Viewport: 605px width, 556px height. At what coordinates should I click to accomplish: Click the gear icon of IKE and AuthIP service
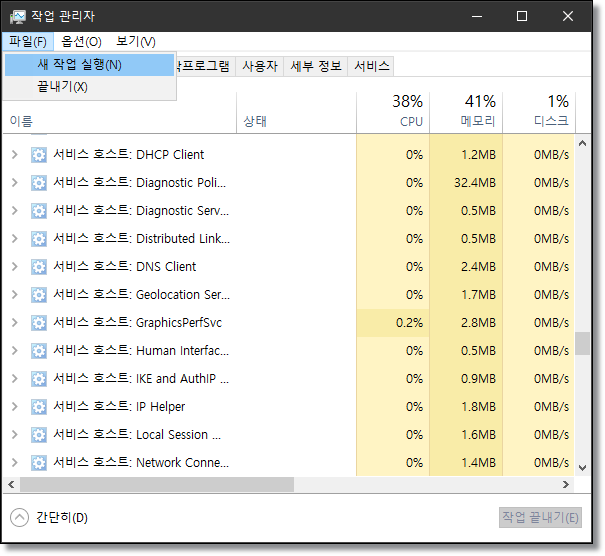pyautogui.click(x=39, y=379)
